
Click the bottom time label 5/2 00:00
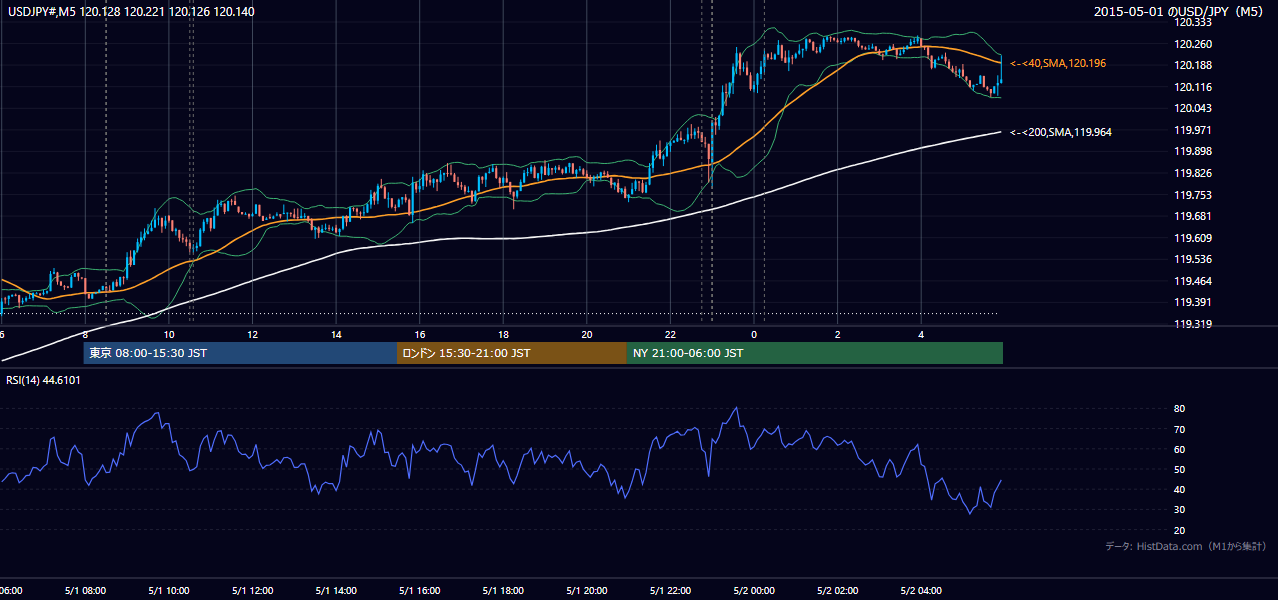click(x=754, y=591)
